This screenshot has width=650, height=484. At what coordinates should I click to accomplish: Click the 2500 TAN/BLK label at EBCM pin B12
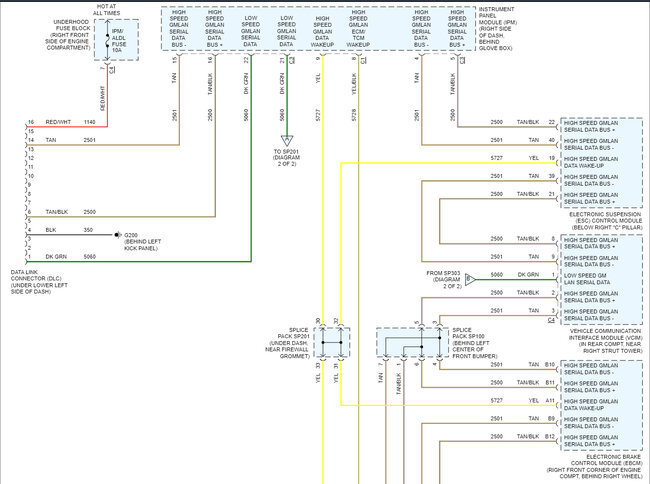[514, 436]
